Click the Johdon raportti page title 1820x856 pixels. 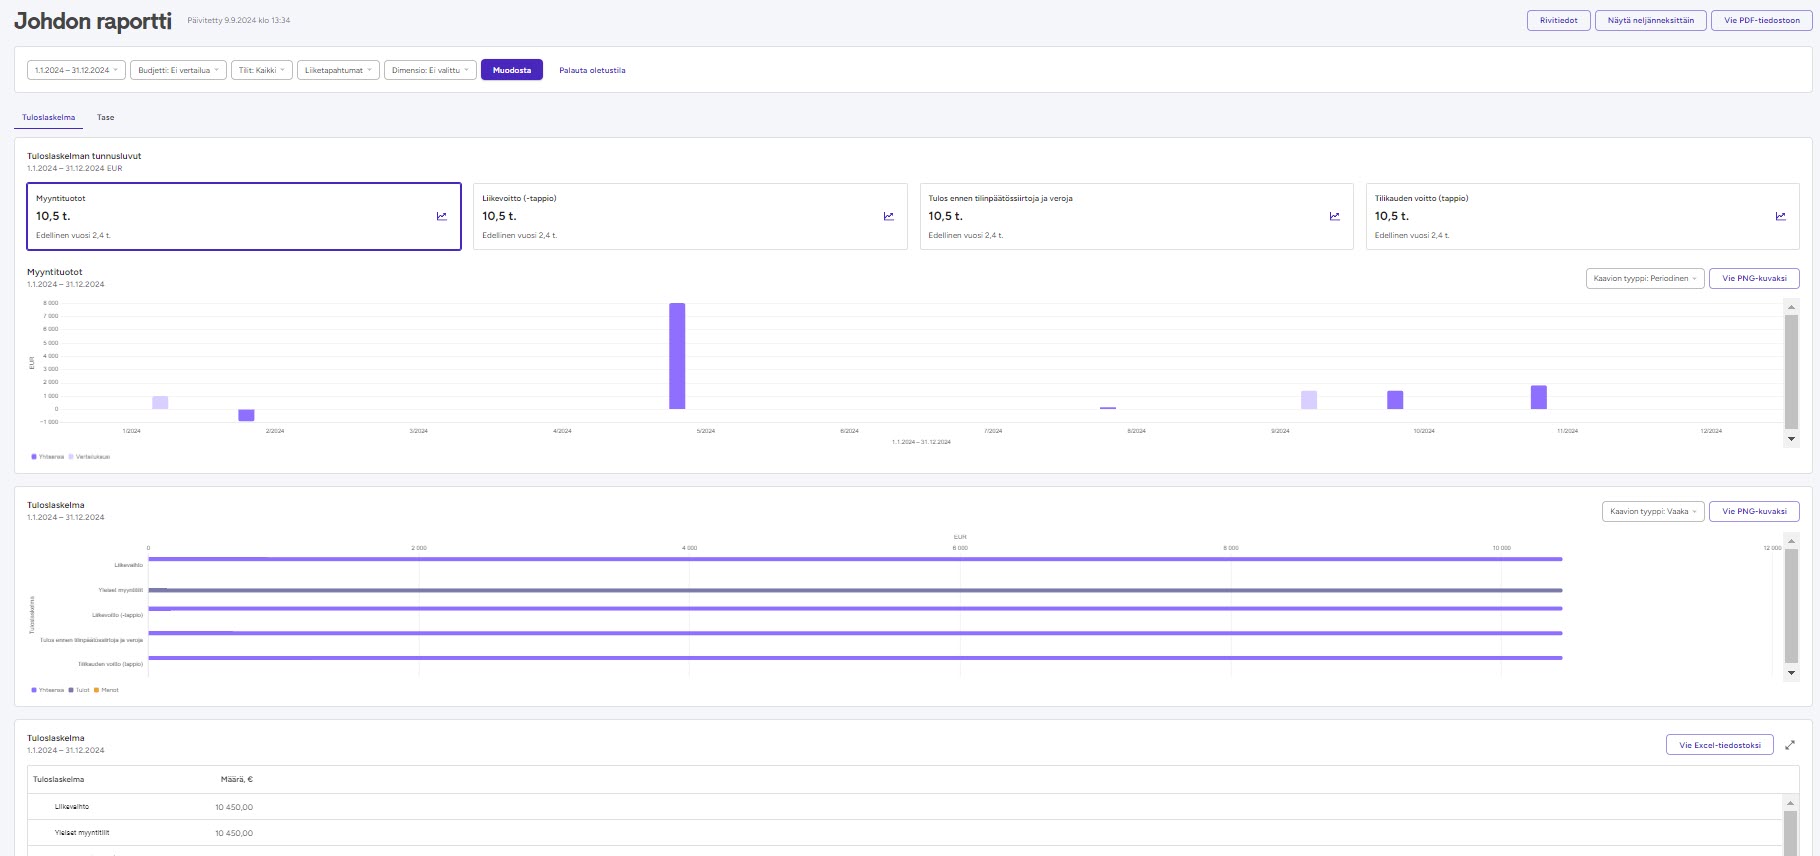coord(93,21)
